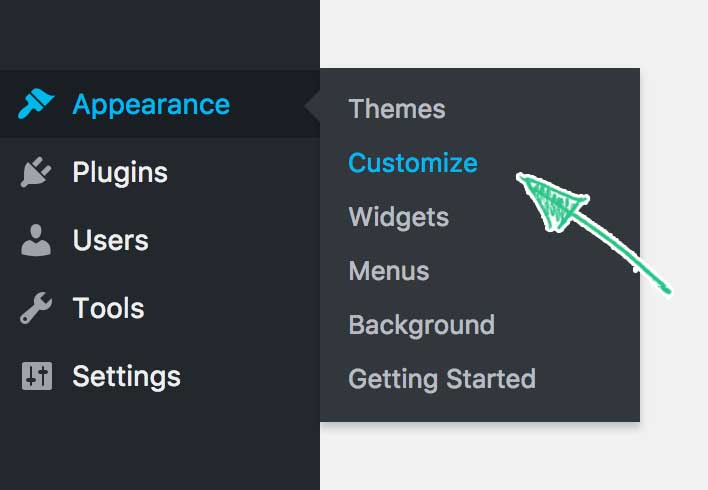708x490 pixels.
Task: Open the Settings sliders icon
Action: pyautogui.click(x=37, y=376)
